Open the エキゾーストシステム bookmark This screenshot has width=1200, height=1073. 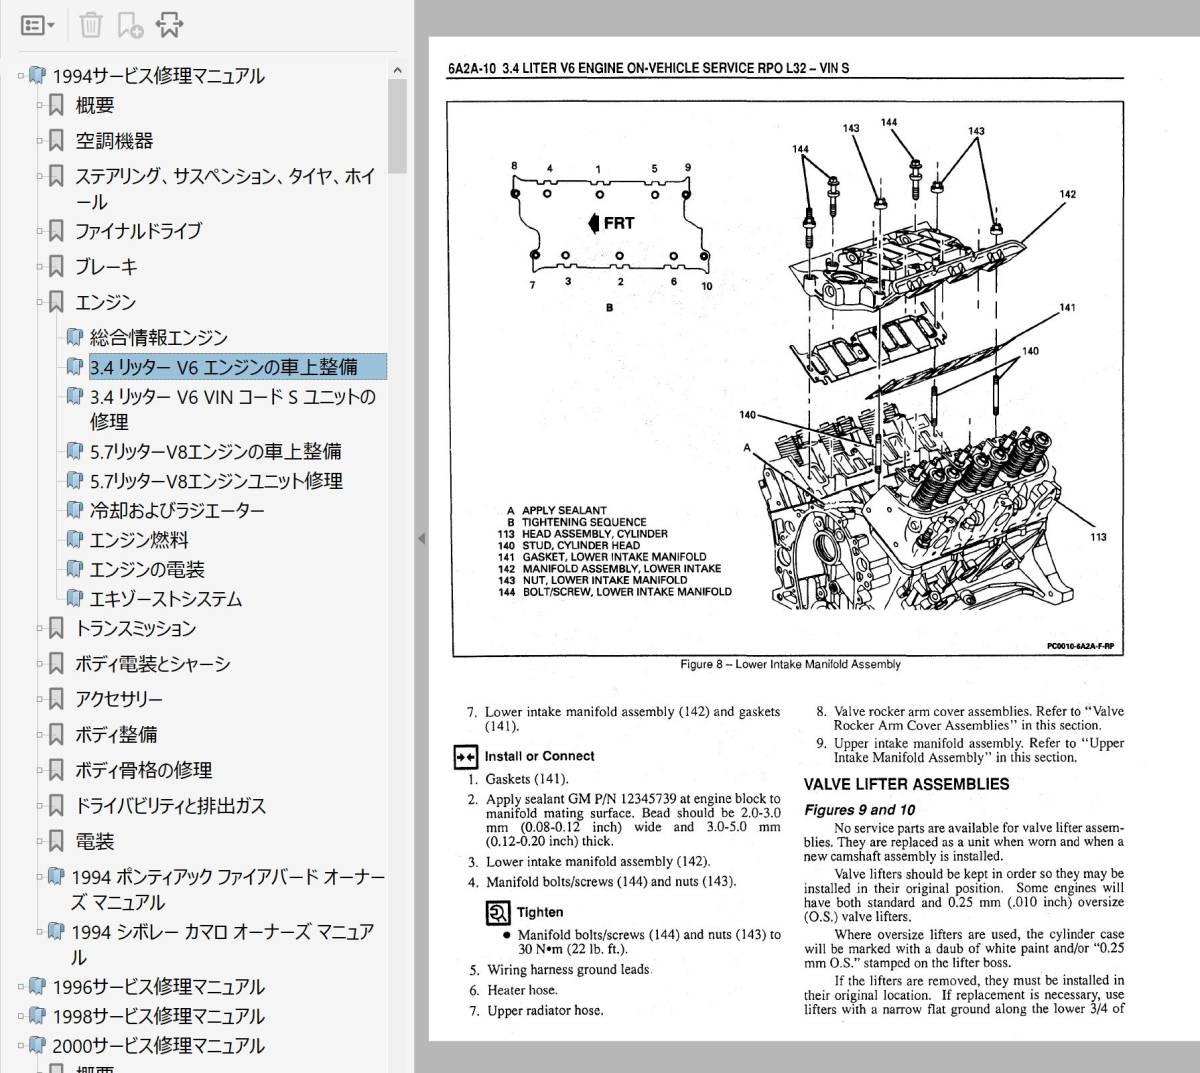166,599
